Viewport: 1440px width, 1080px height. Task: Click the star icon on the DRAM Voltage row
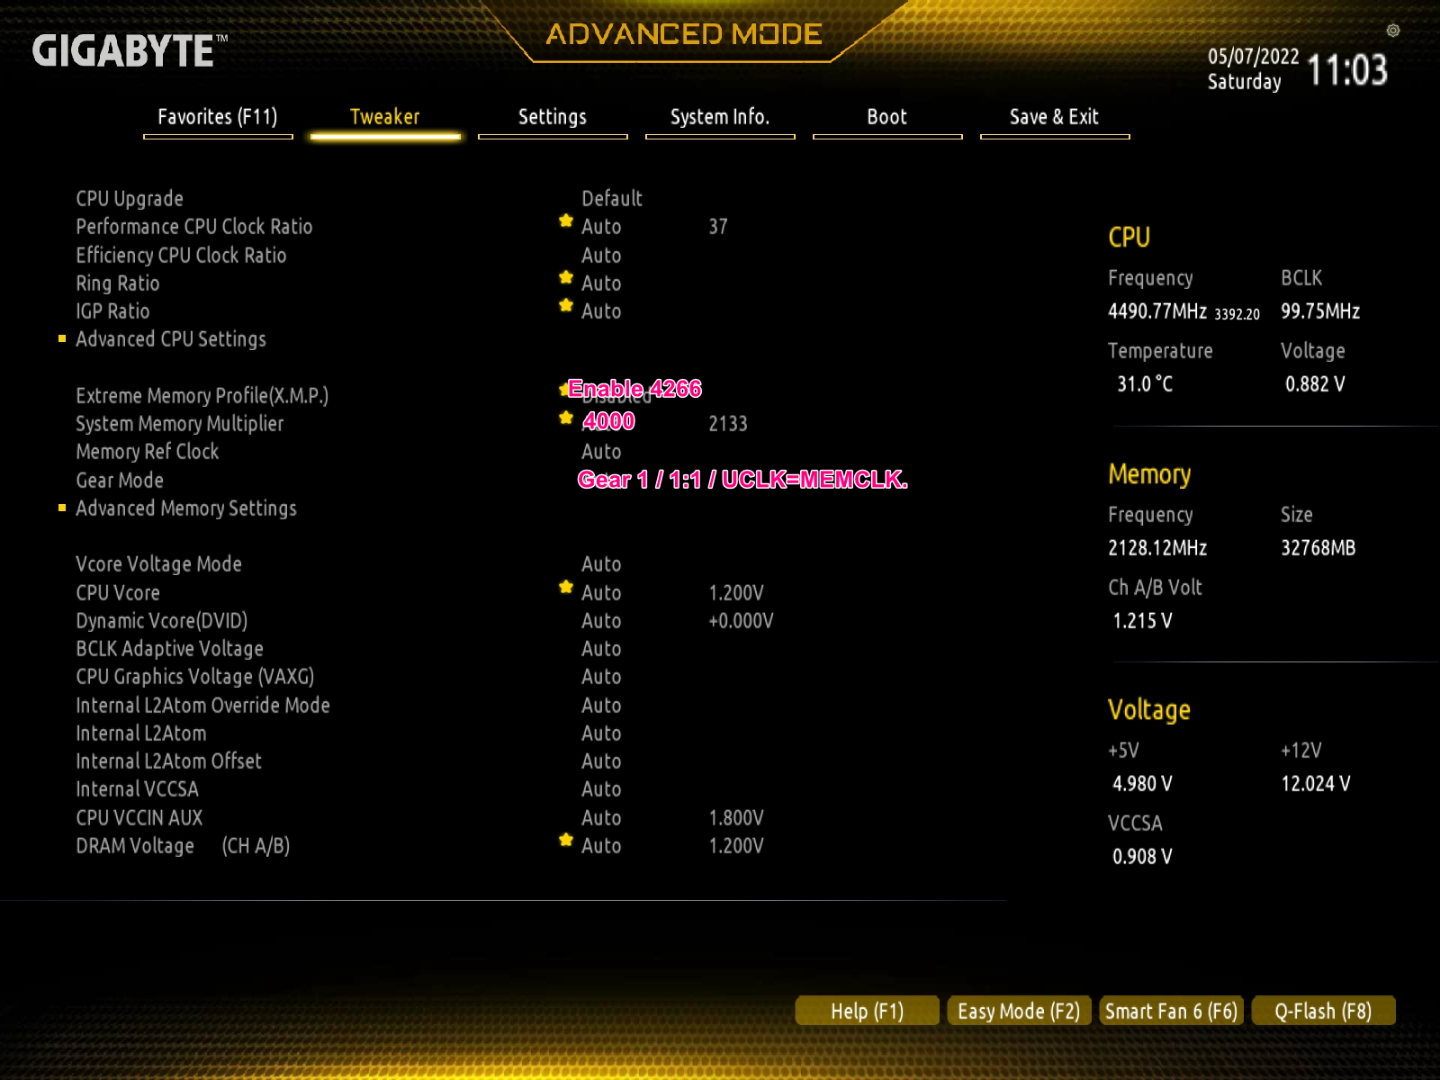(566, 841)
